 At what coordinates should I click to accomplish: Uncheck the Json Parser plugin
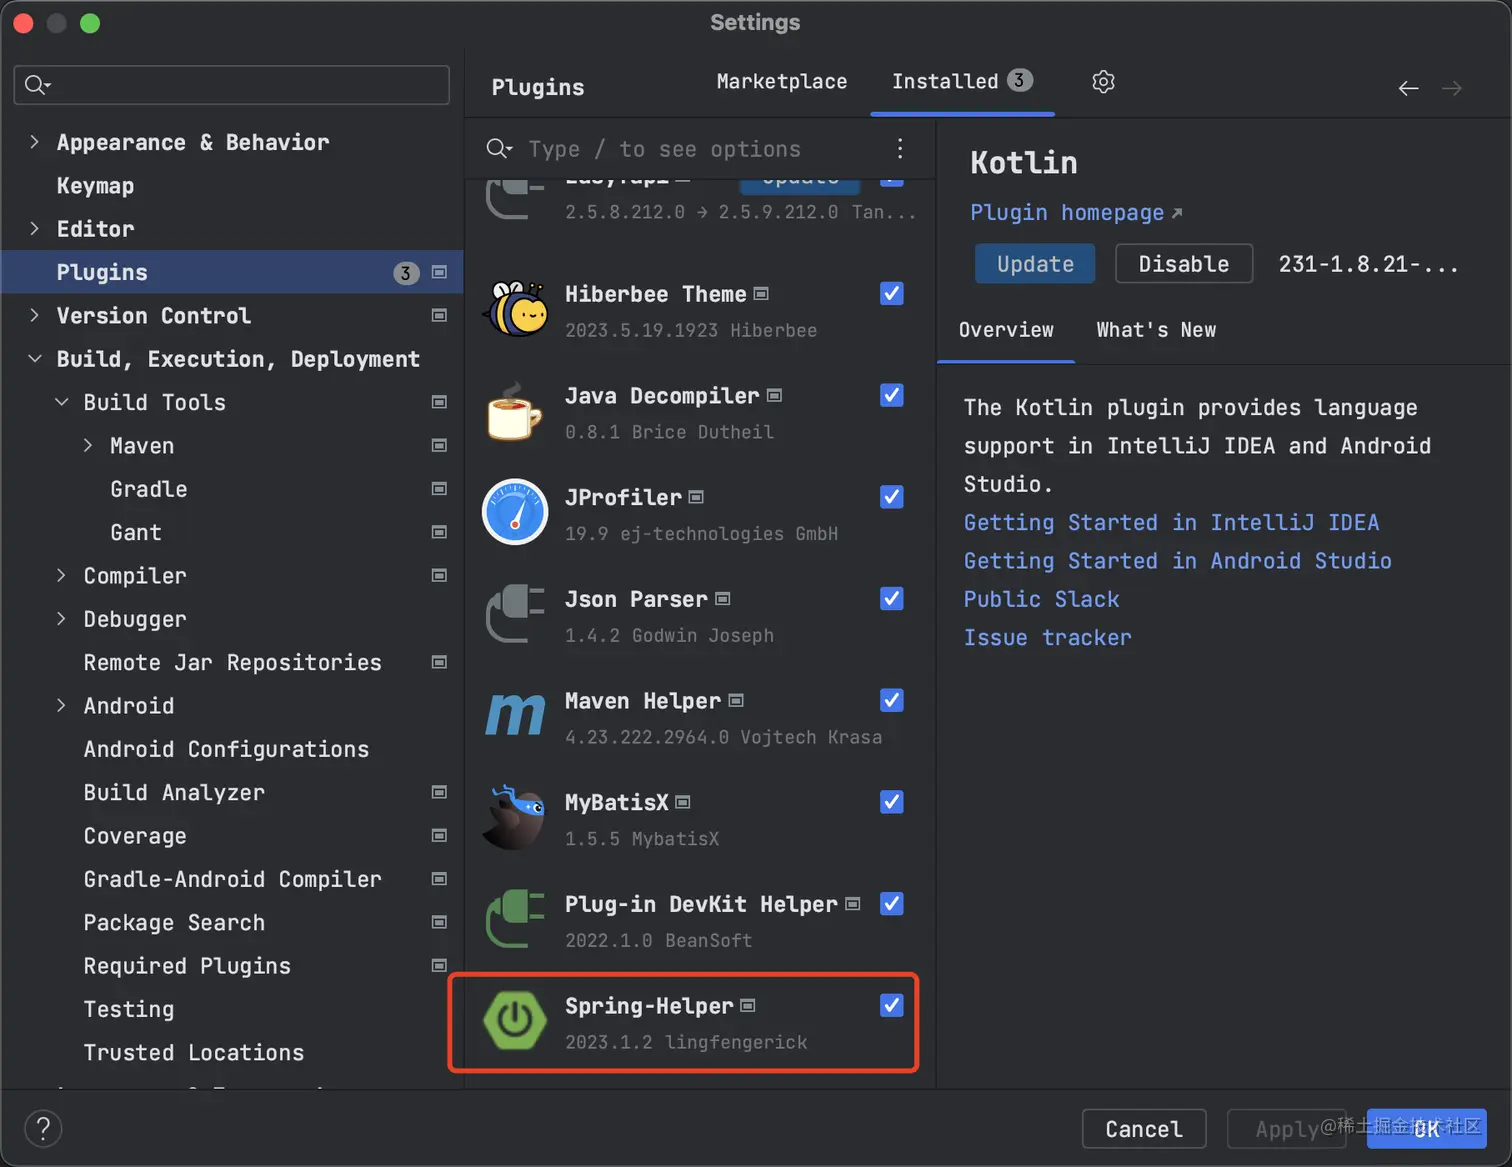[x=891, y=599]
